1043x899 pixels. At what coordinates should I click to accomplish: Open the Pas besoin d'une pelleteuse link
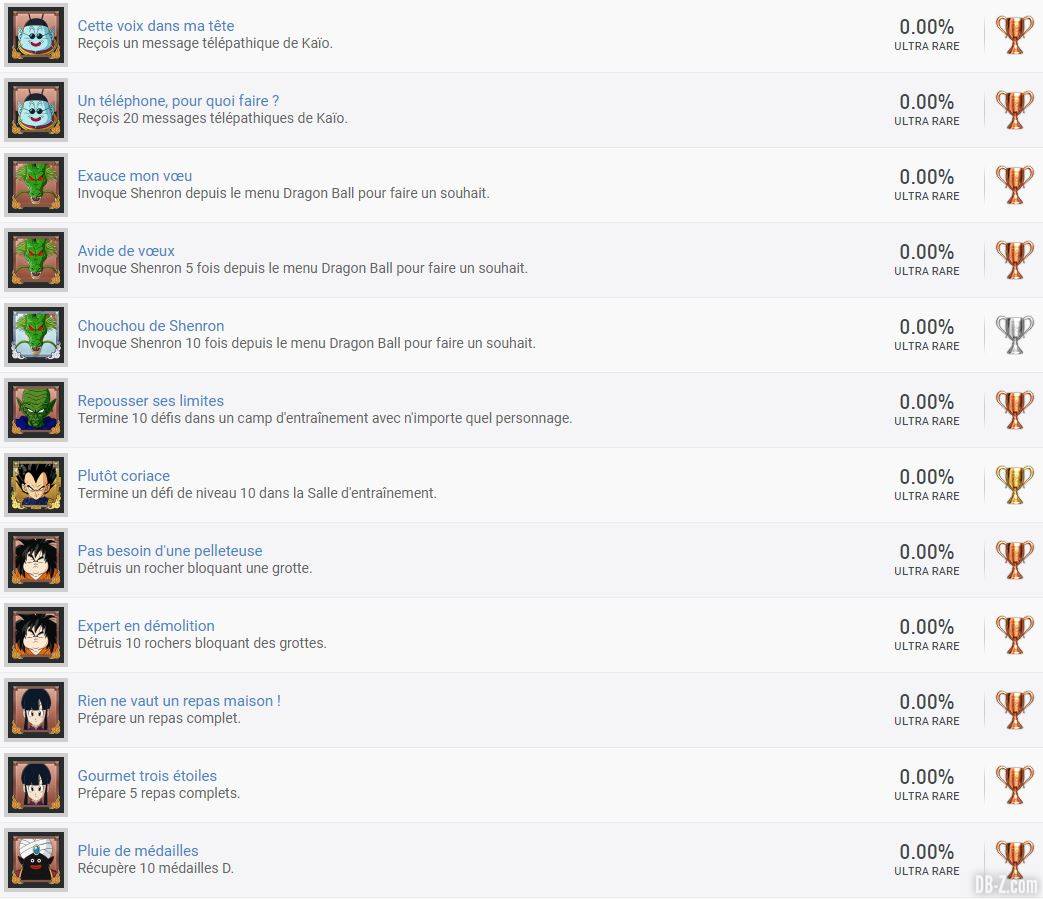coord(170,551)
